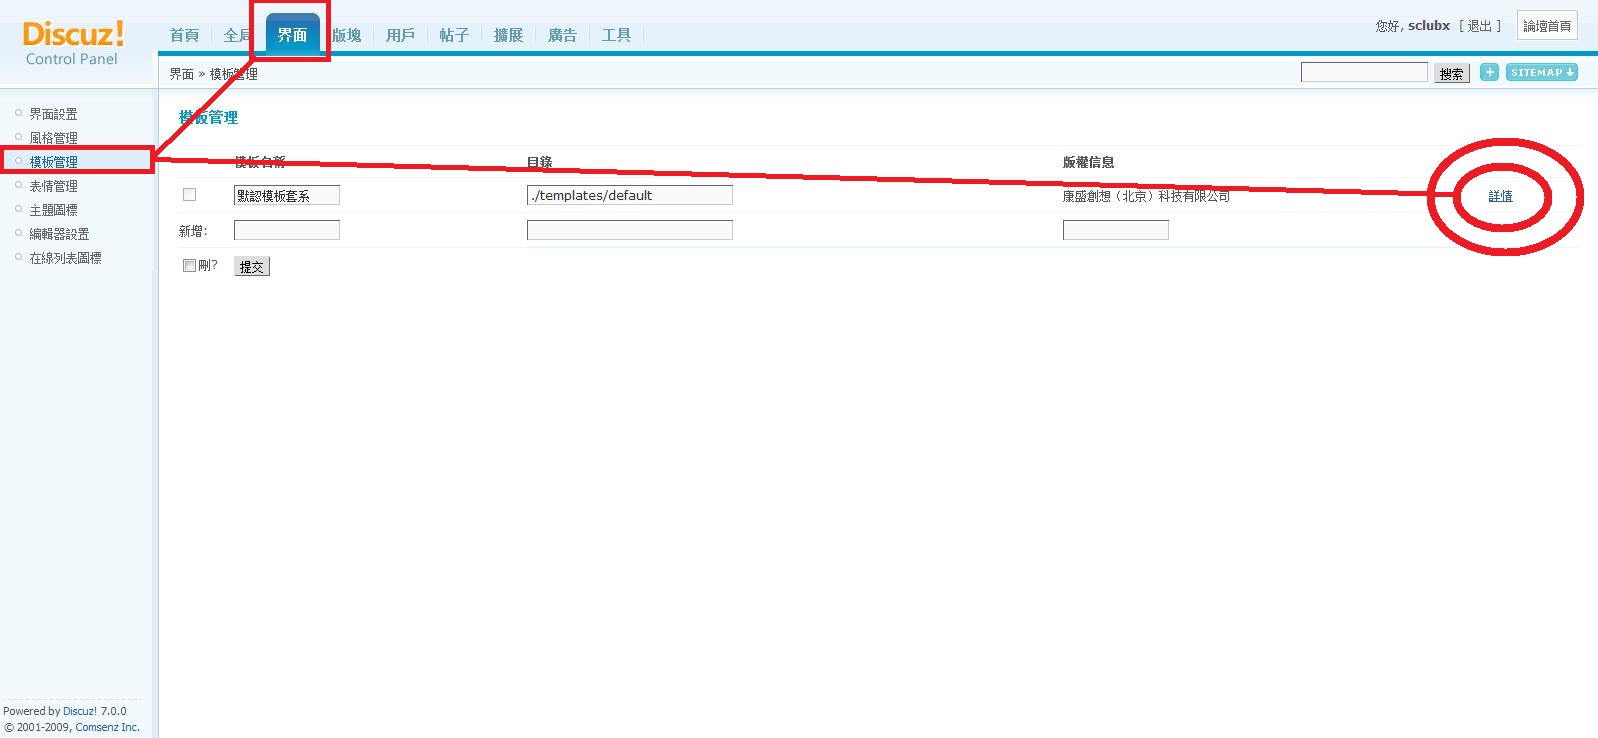The image size is (1598, 738).
Task: Open the SITEMAP dropdown button
Action: (x=1541, y=72)
